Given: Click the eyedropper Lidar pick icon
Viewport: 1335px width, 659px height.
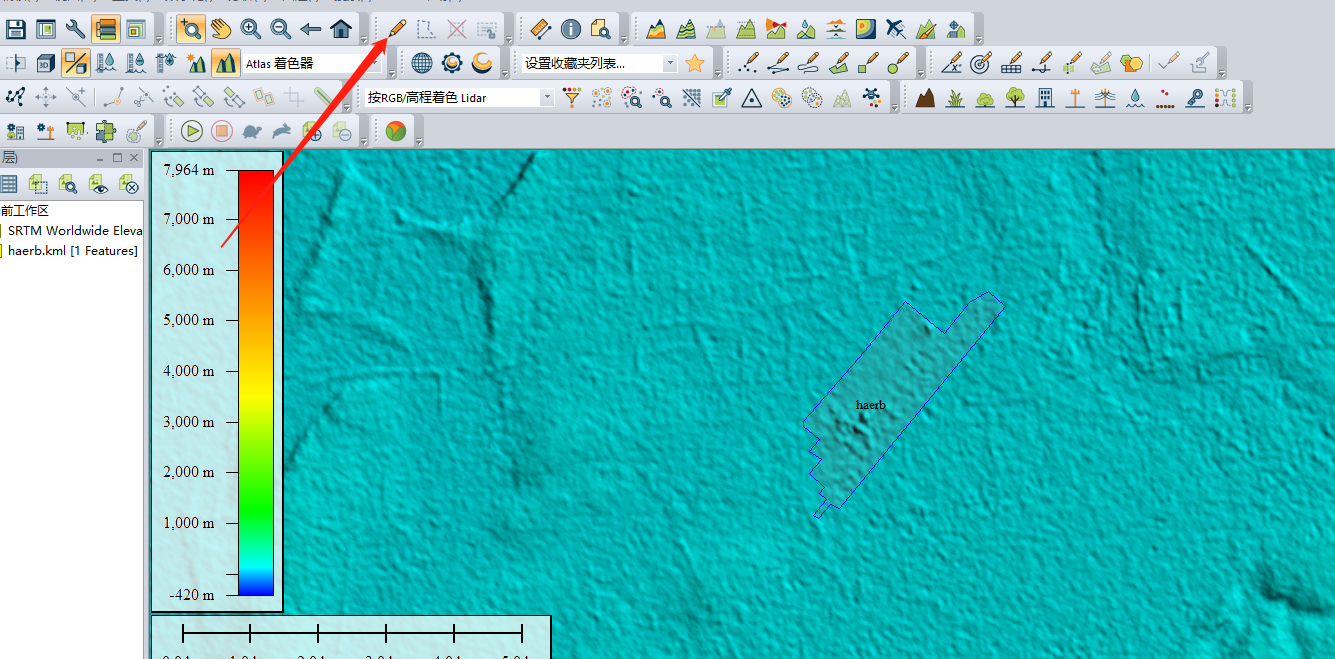Looking at the screenshot, I should [722, 97].
